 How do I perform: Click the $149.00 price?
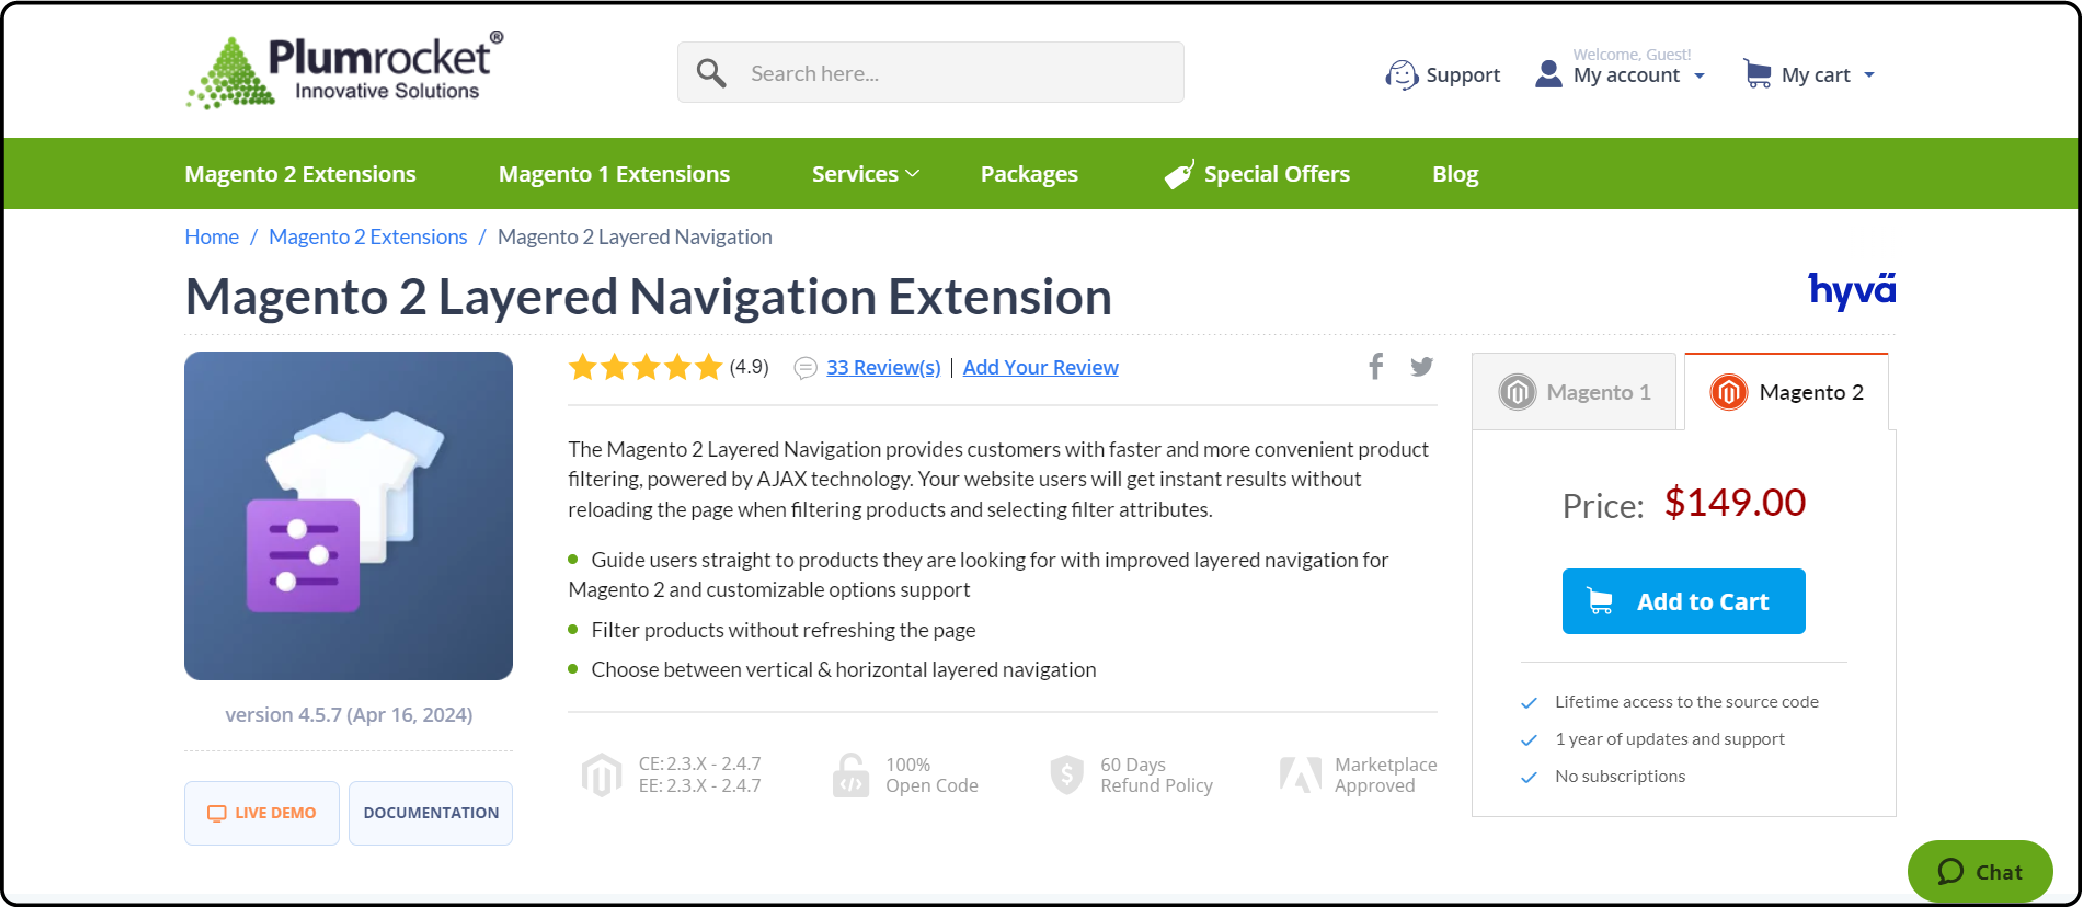tap(1735, 503)
